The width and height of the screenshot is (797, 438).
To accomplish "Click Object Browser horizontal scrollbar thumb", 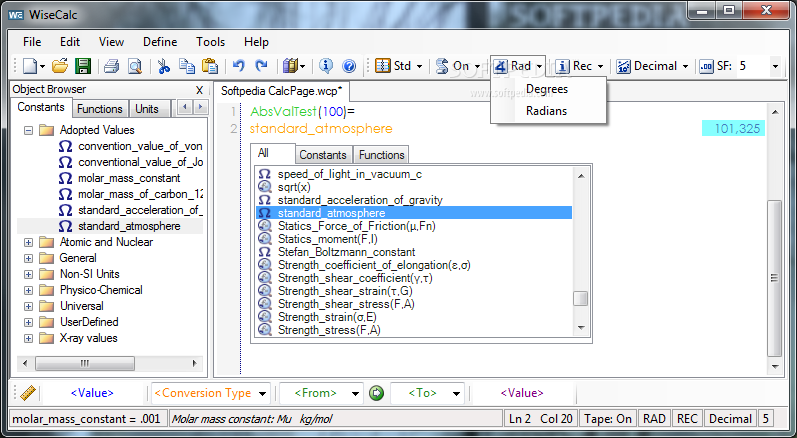I will pos(85,363).
